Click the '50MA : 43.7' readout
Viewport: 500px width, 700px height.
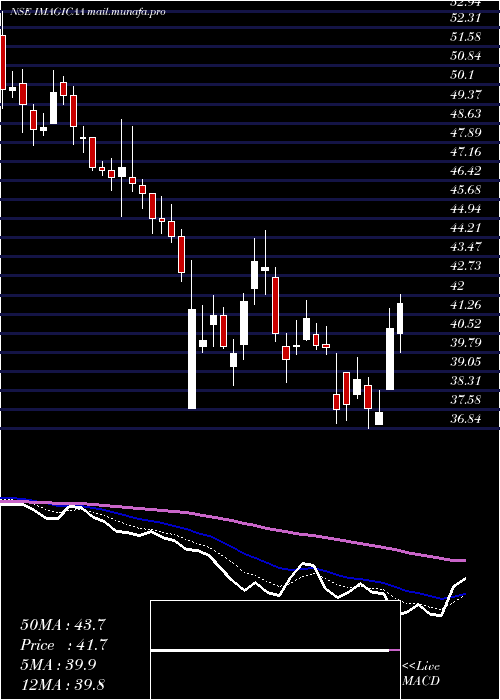[x=63, y=625]
